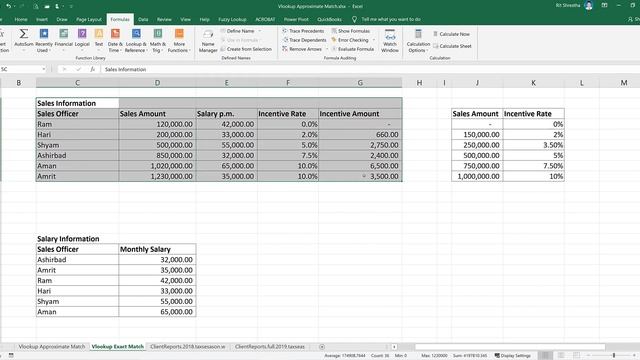Open Math & Trig functions
This screenshot has height=360, width=640.
[158, 40]
